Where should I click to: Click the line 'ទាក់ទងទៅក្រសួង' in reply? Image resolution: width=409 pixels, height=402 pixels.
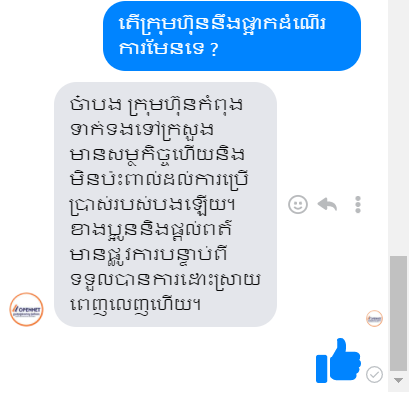[x=142, y=130]
